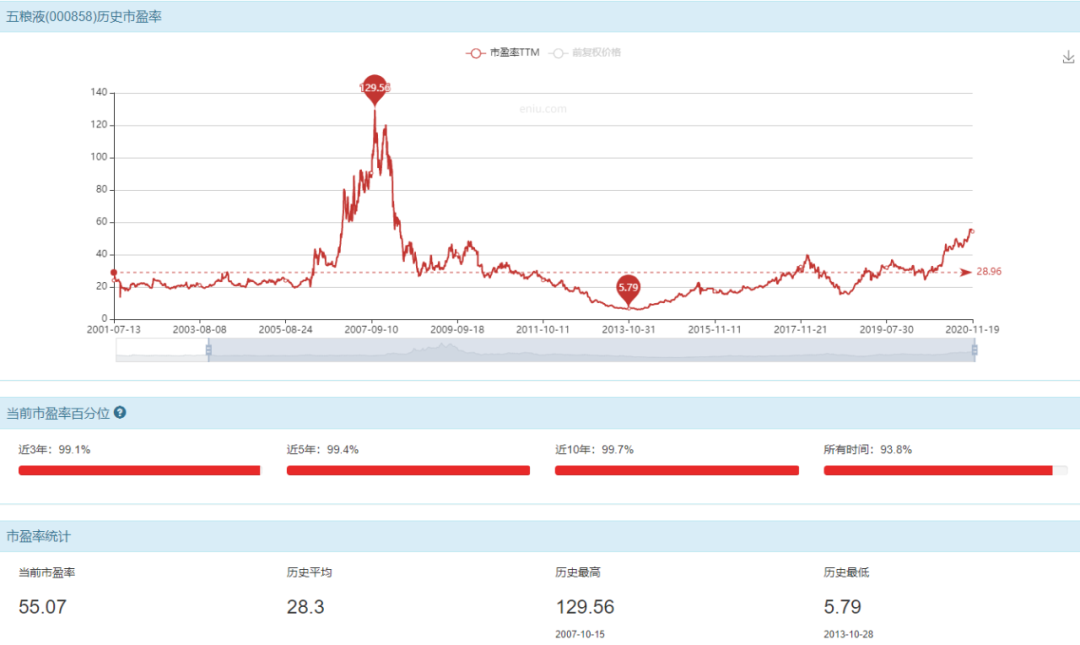Select the current PE value 55.07
Image resolution: width=1080 pixels, height=645 pixels.
(43, 607)
